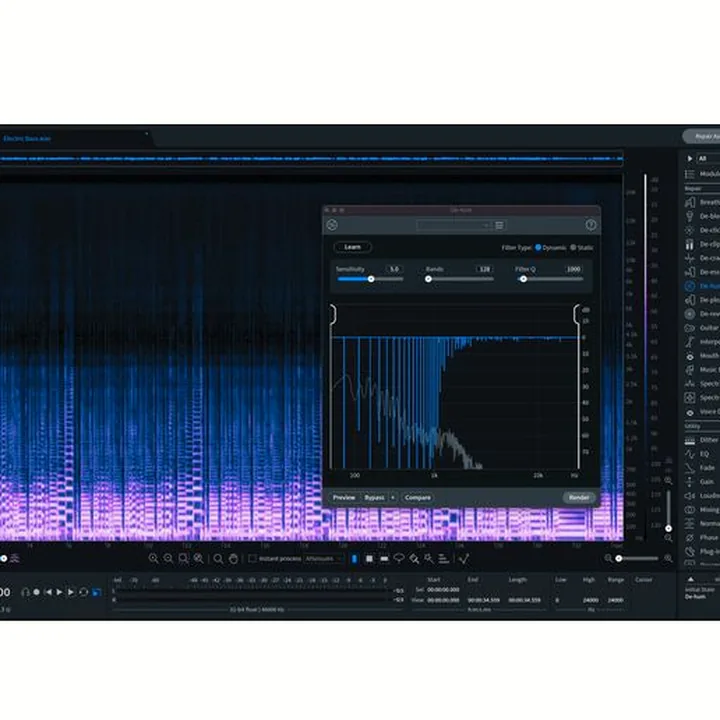Open the Repair Assistant
The width and height of the screenshot is (720, 720).
click(x=703, y=136)
